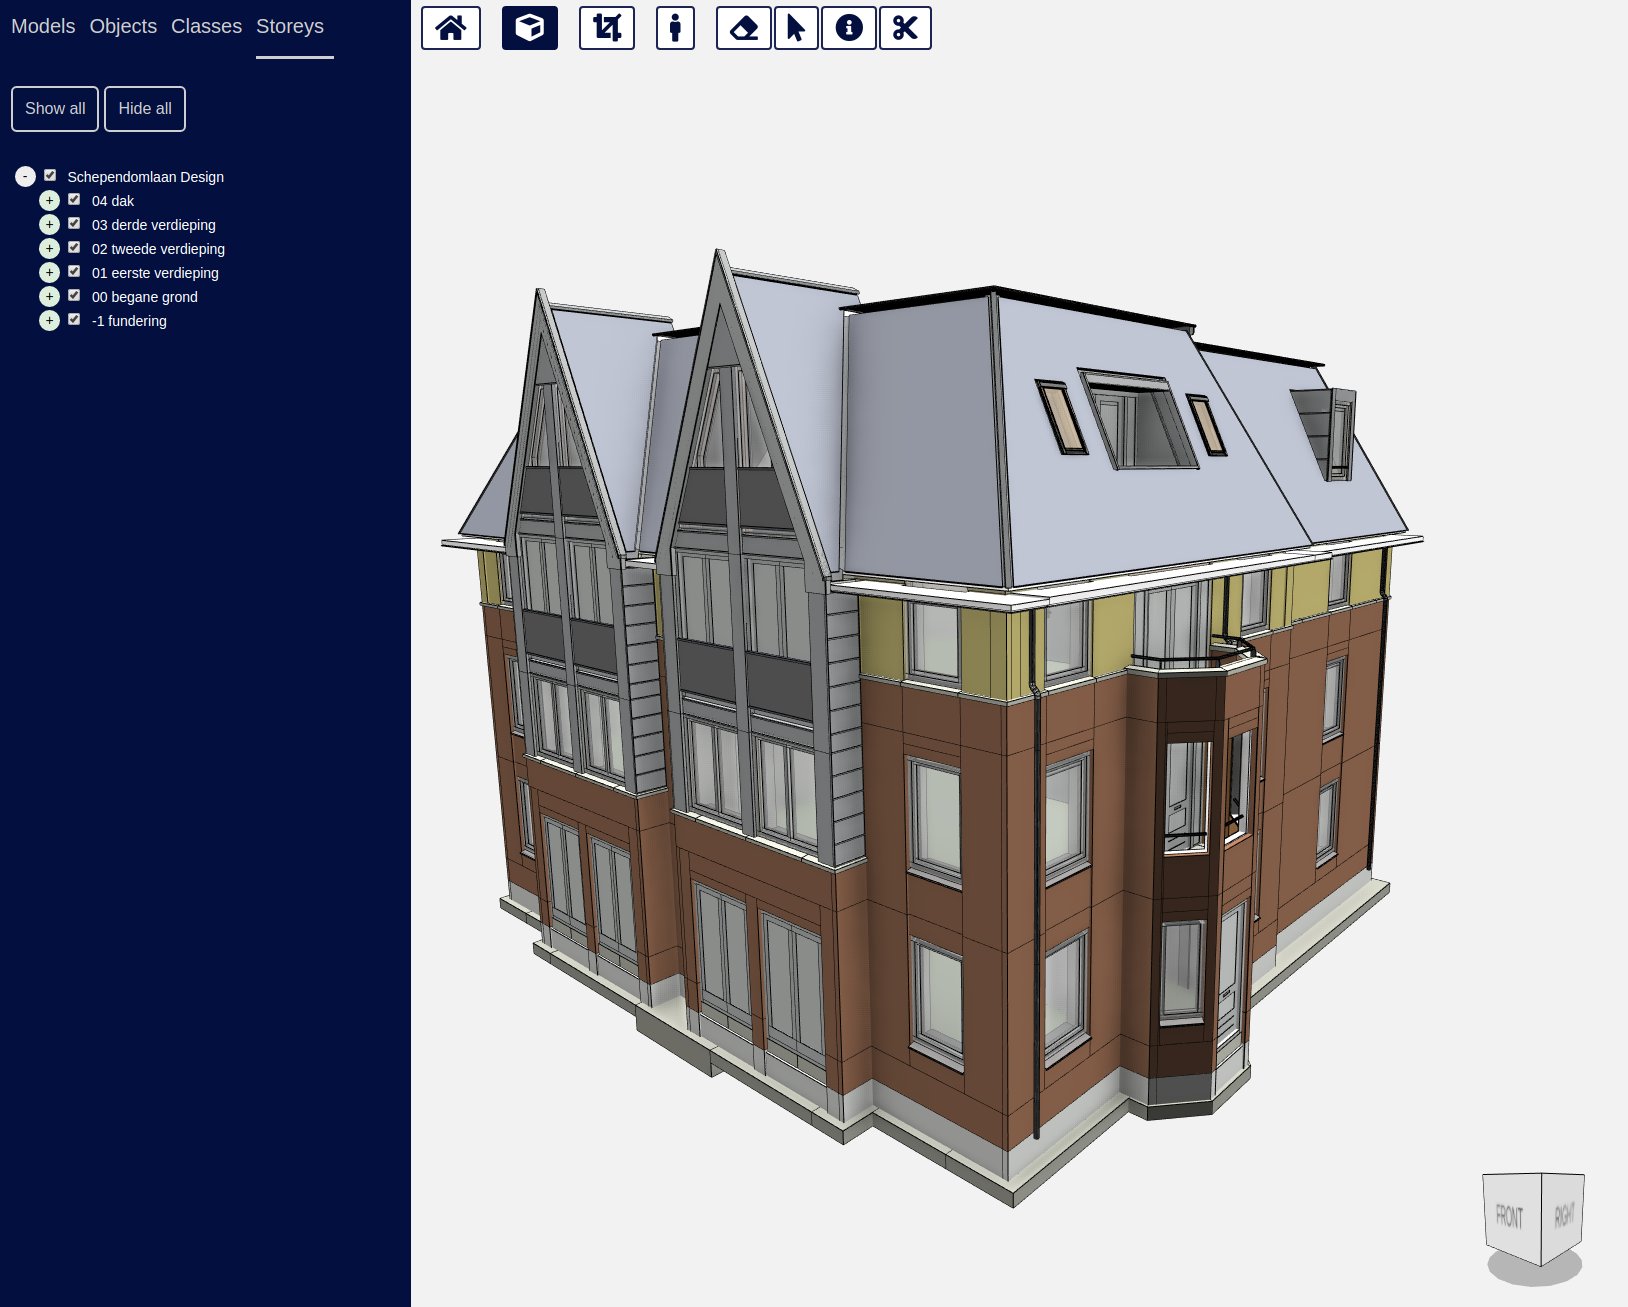Toggle the 3D cube view mode
This screenshot has height=1307, width=1628.
(x=529, y=28)
